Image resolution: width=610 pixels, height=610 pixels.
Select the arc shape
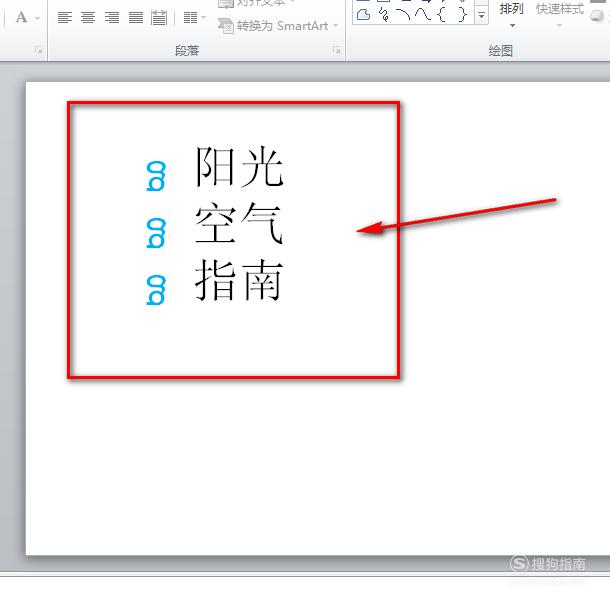403,15
